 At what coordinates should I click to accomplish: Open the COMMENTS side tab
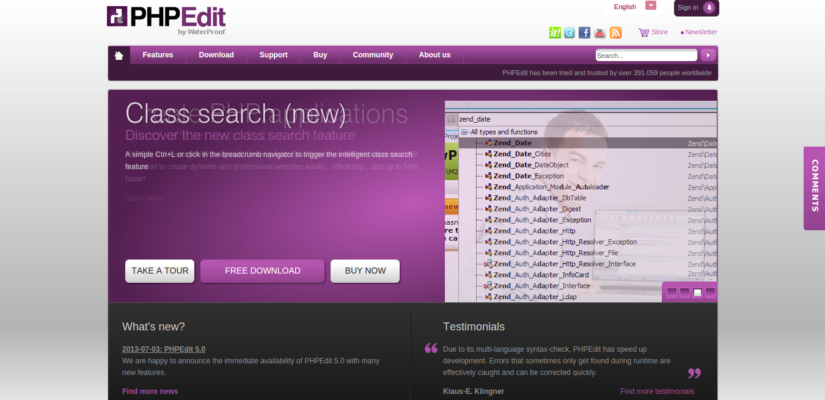pos(814,188)
